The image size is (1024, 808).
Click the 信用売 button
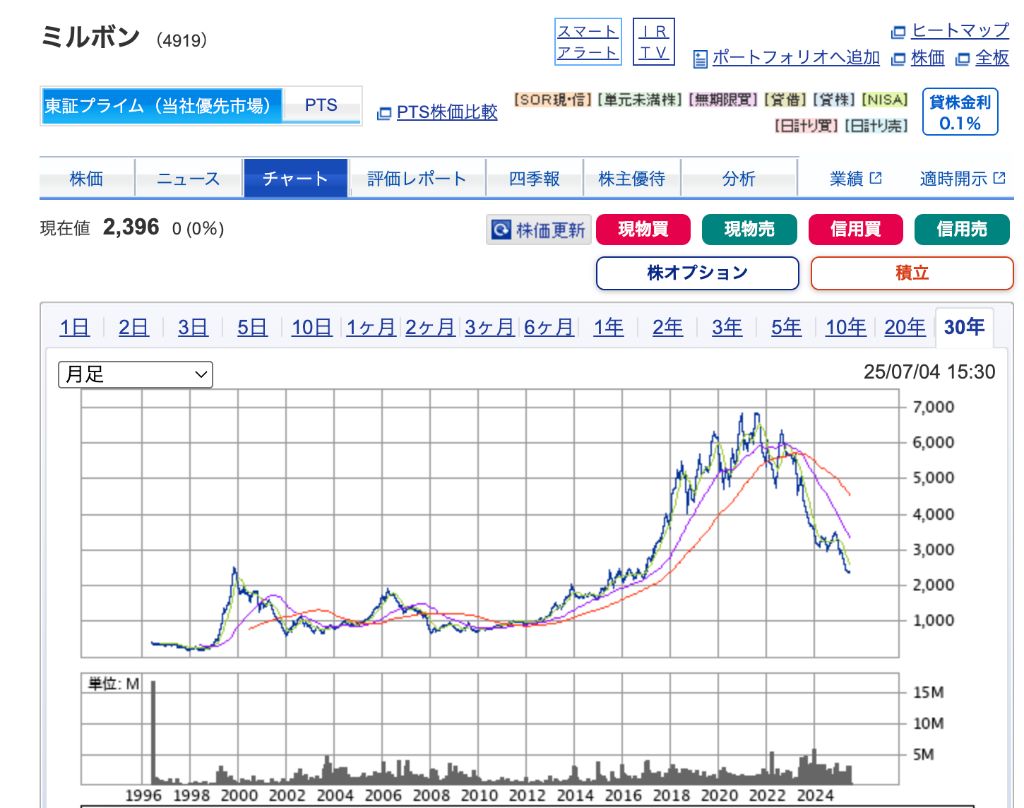tap(962, 229)
